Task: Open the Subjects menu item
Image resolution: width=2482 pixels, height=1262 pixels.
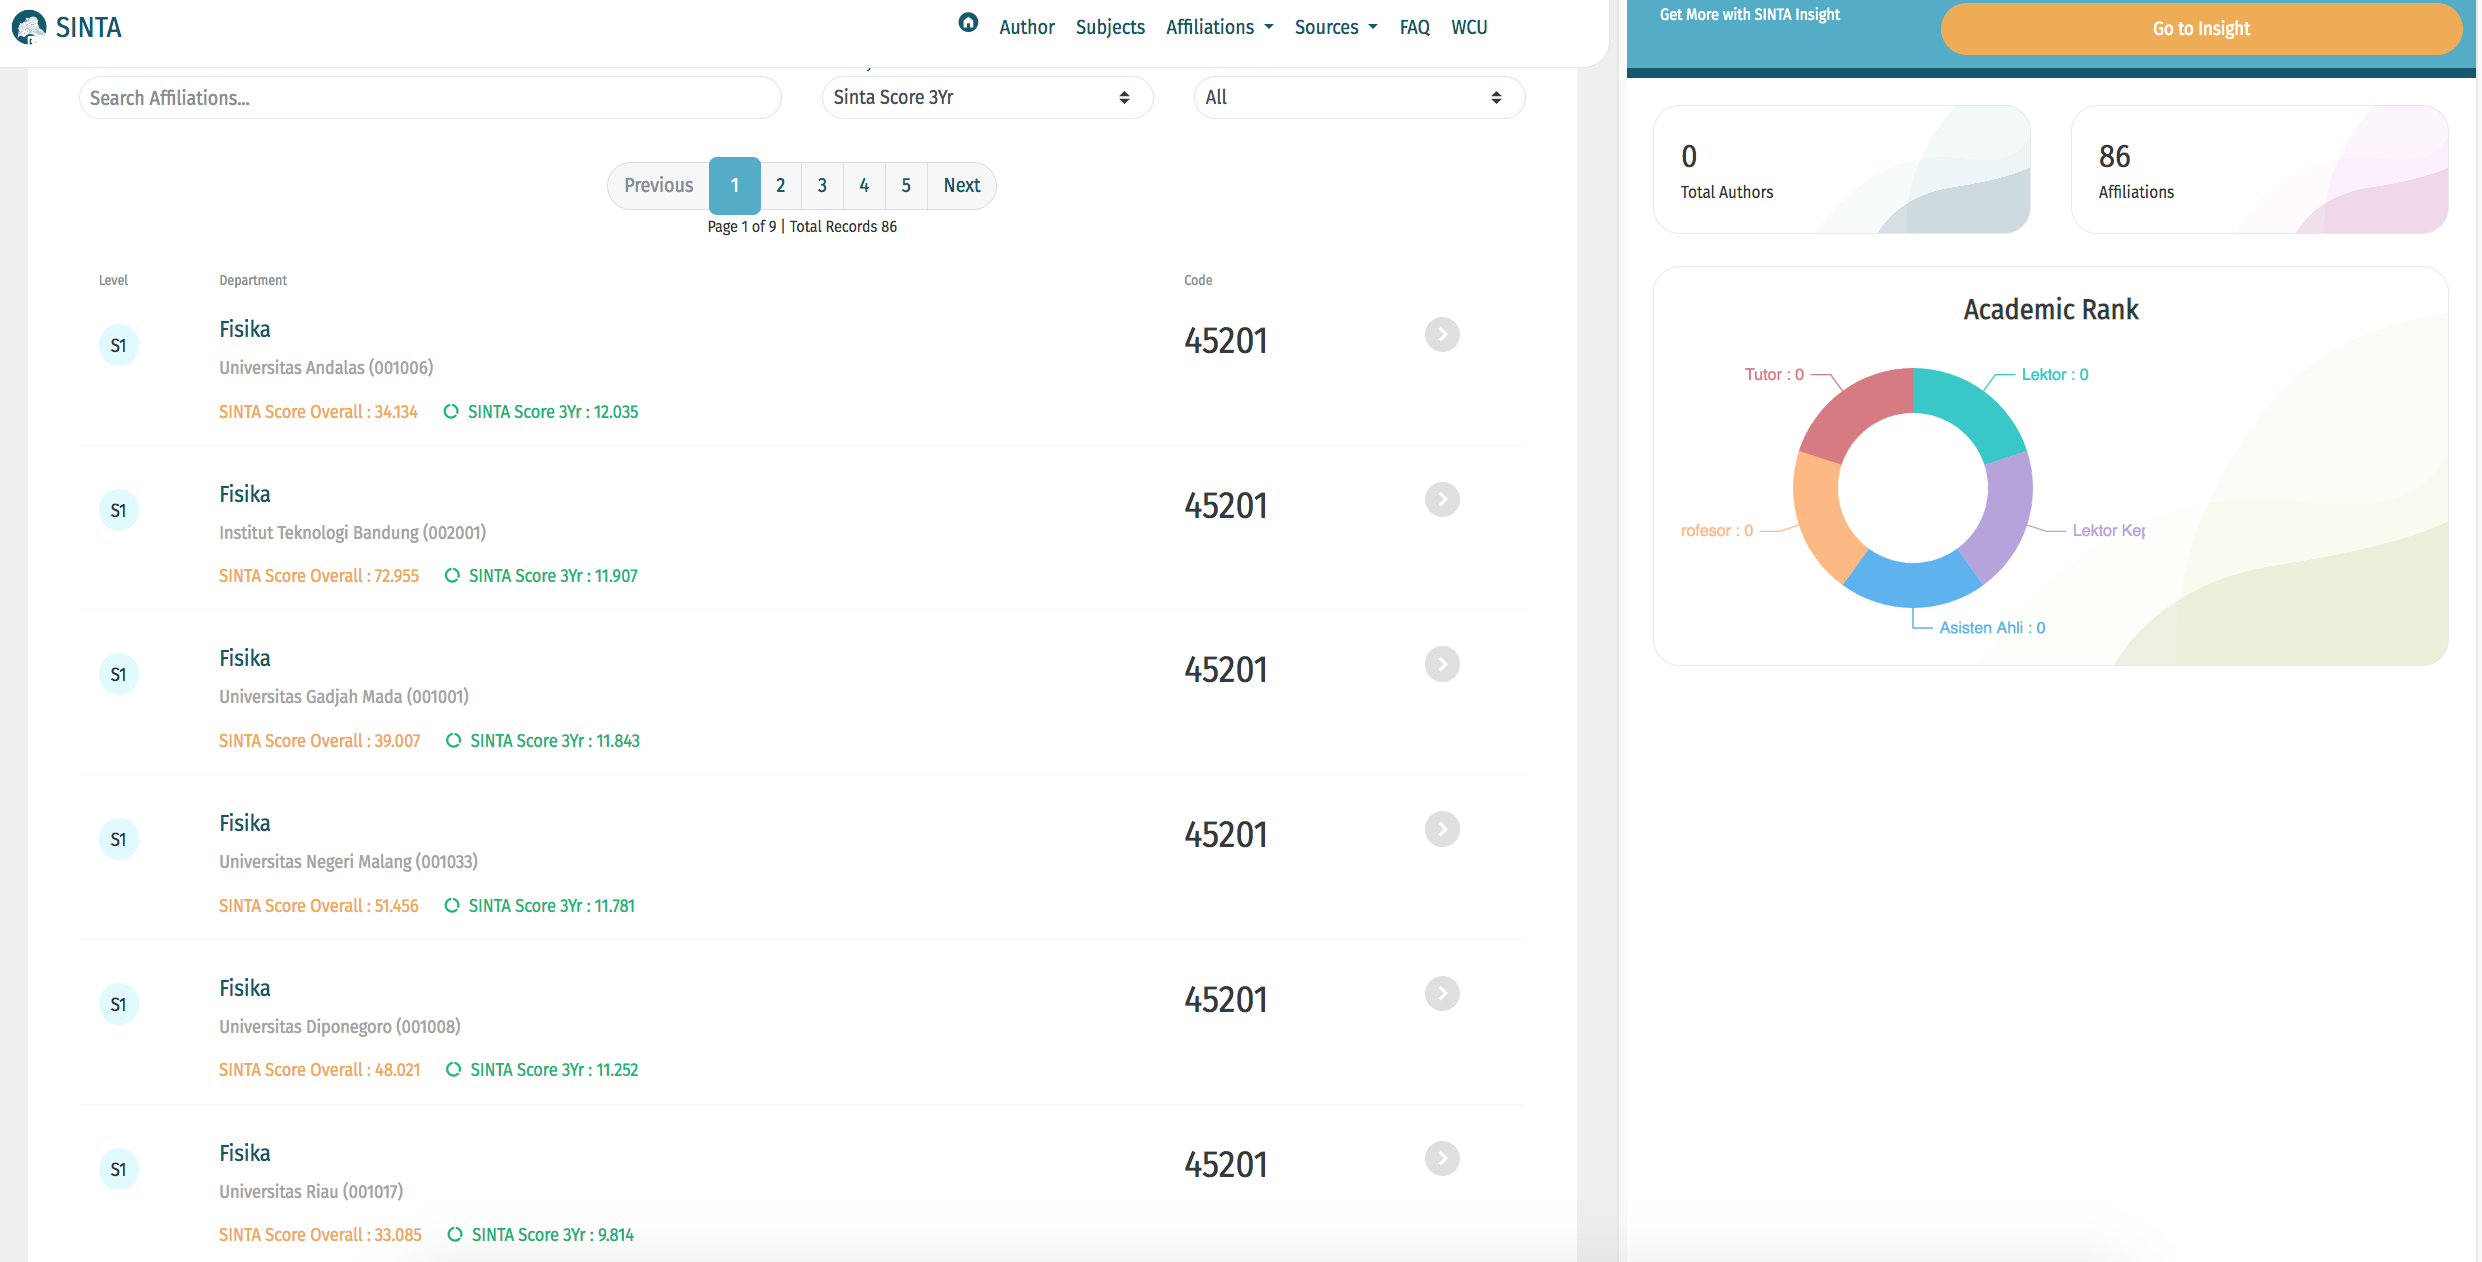Action: click(1110, 27)
